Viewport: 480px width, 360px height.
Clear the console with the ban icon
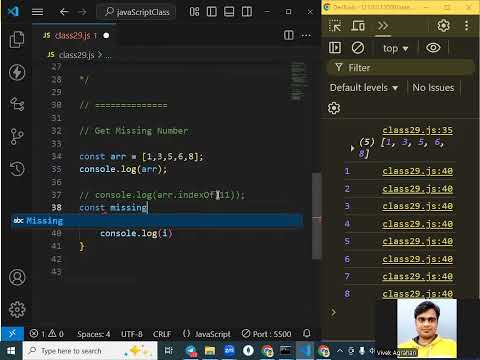click(358, 48)
